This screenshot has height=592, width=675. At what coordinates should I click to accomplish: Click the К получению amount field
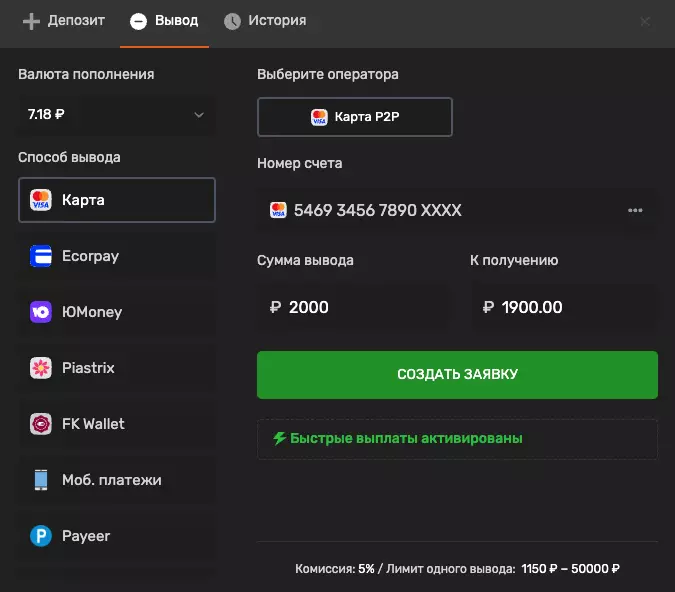click(565, 307)
